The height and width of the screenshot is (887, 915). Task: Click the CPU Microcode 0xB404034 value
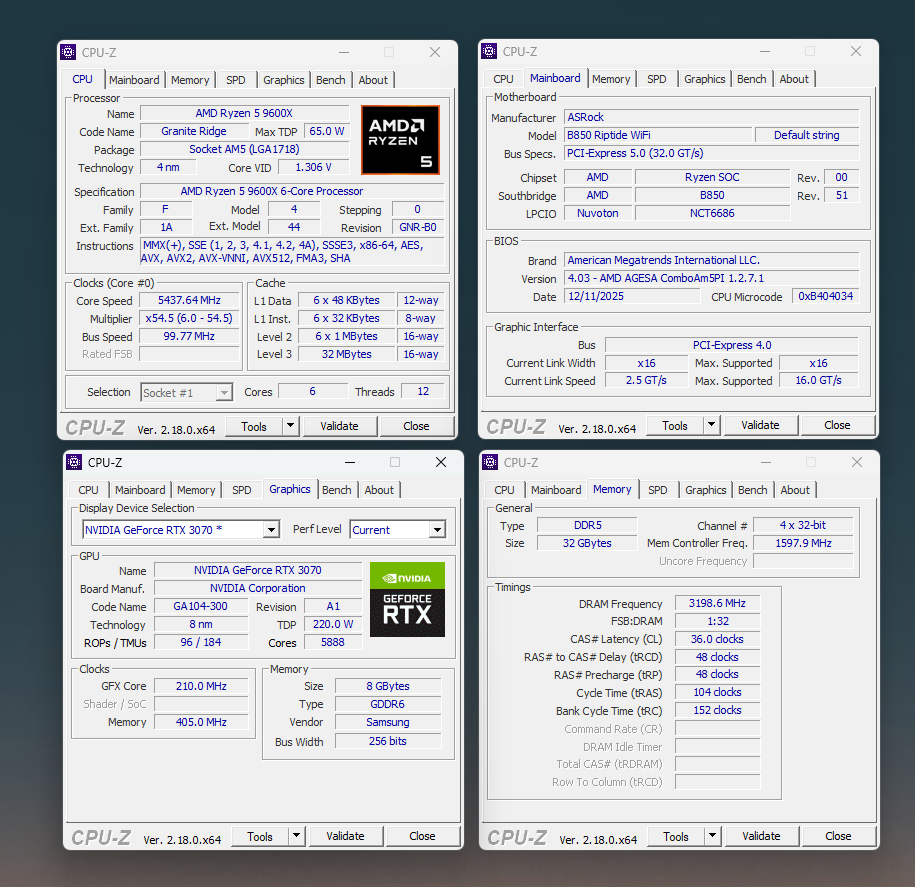[x=825, y=296]
